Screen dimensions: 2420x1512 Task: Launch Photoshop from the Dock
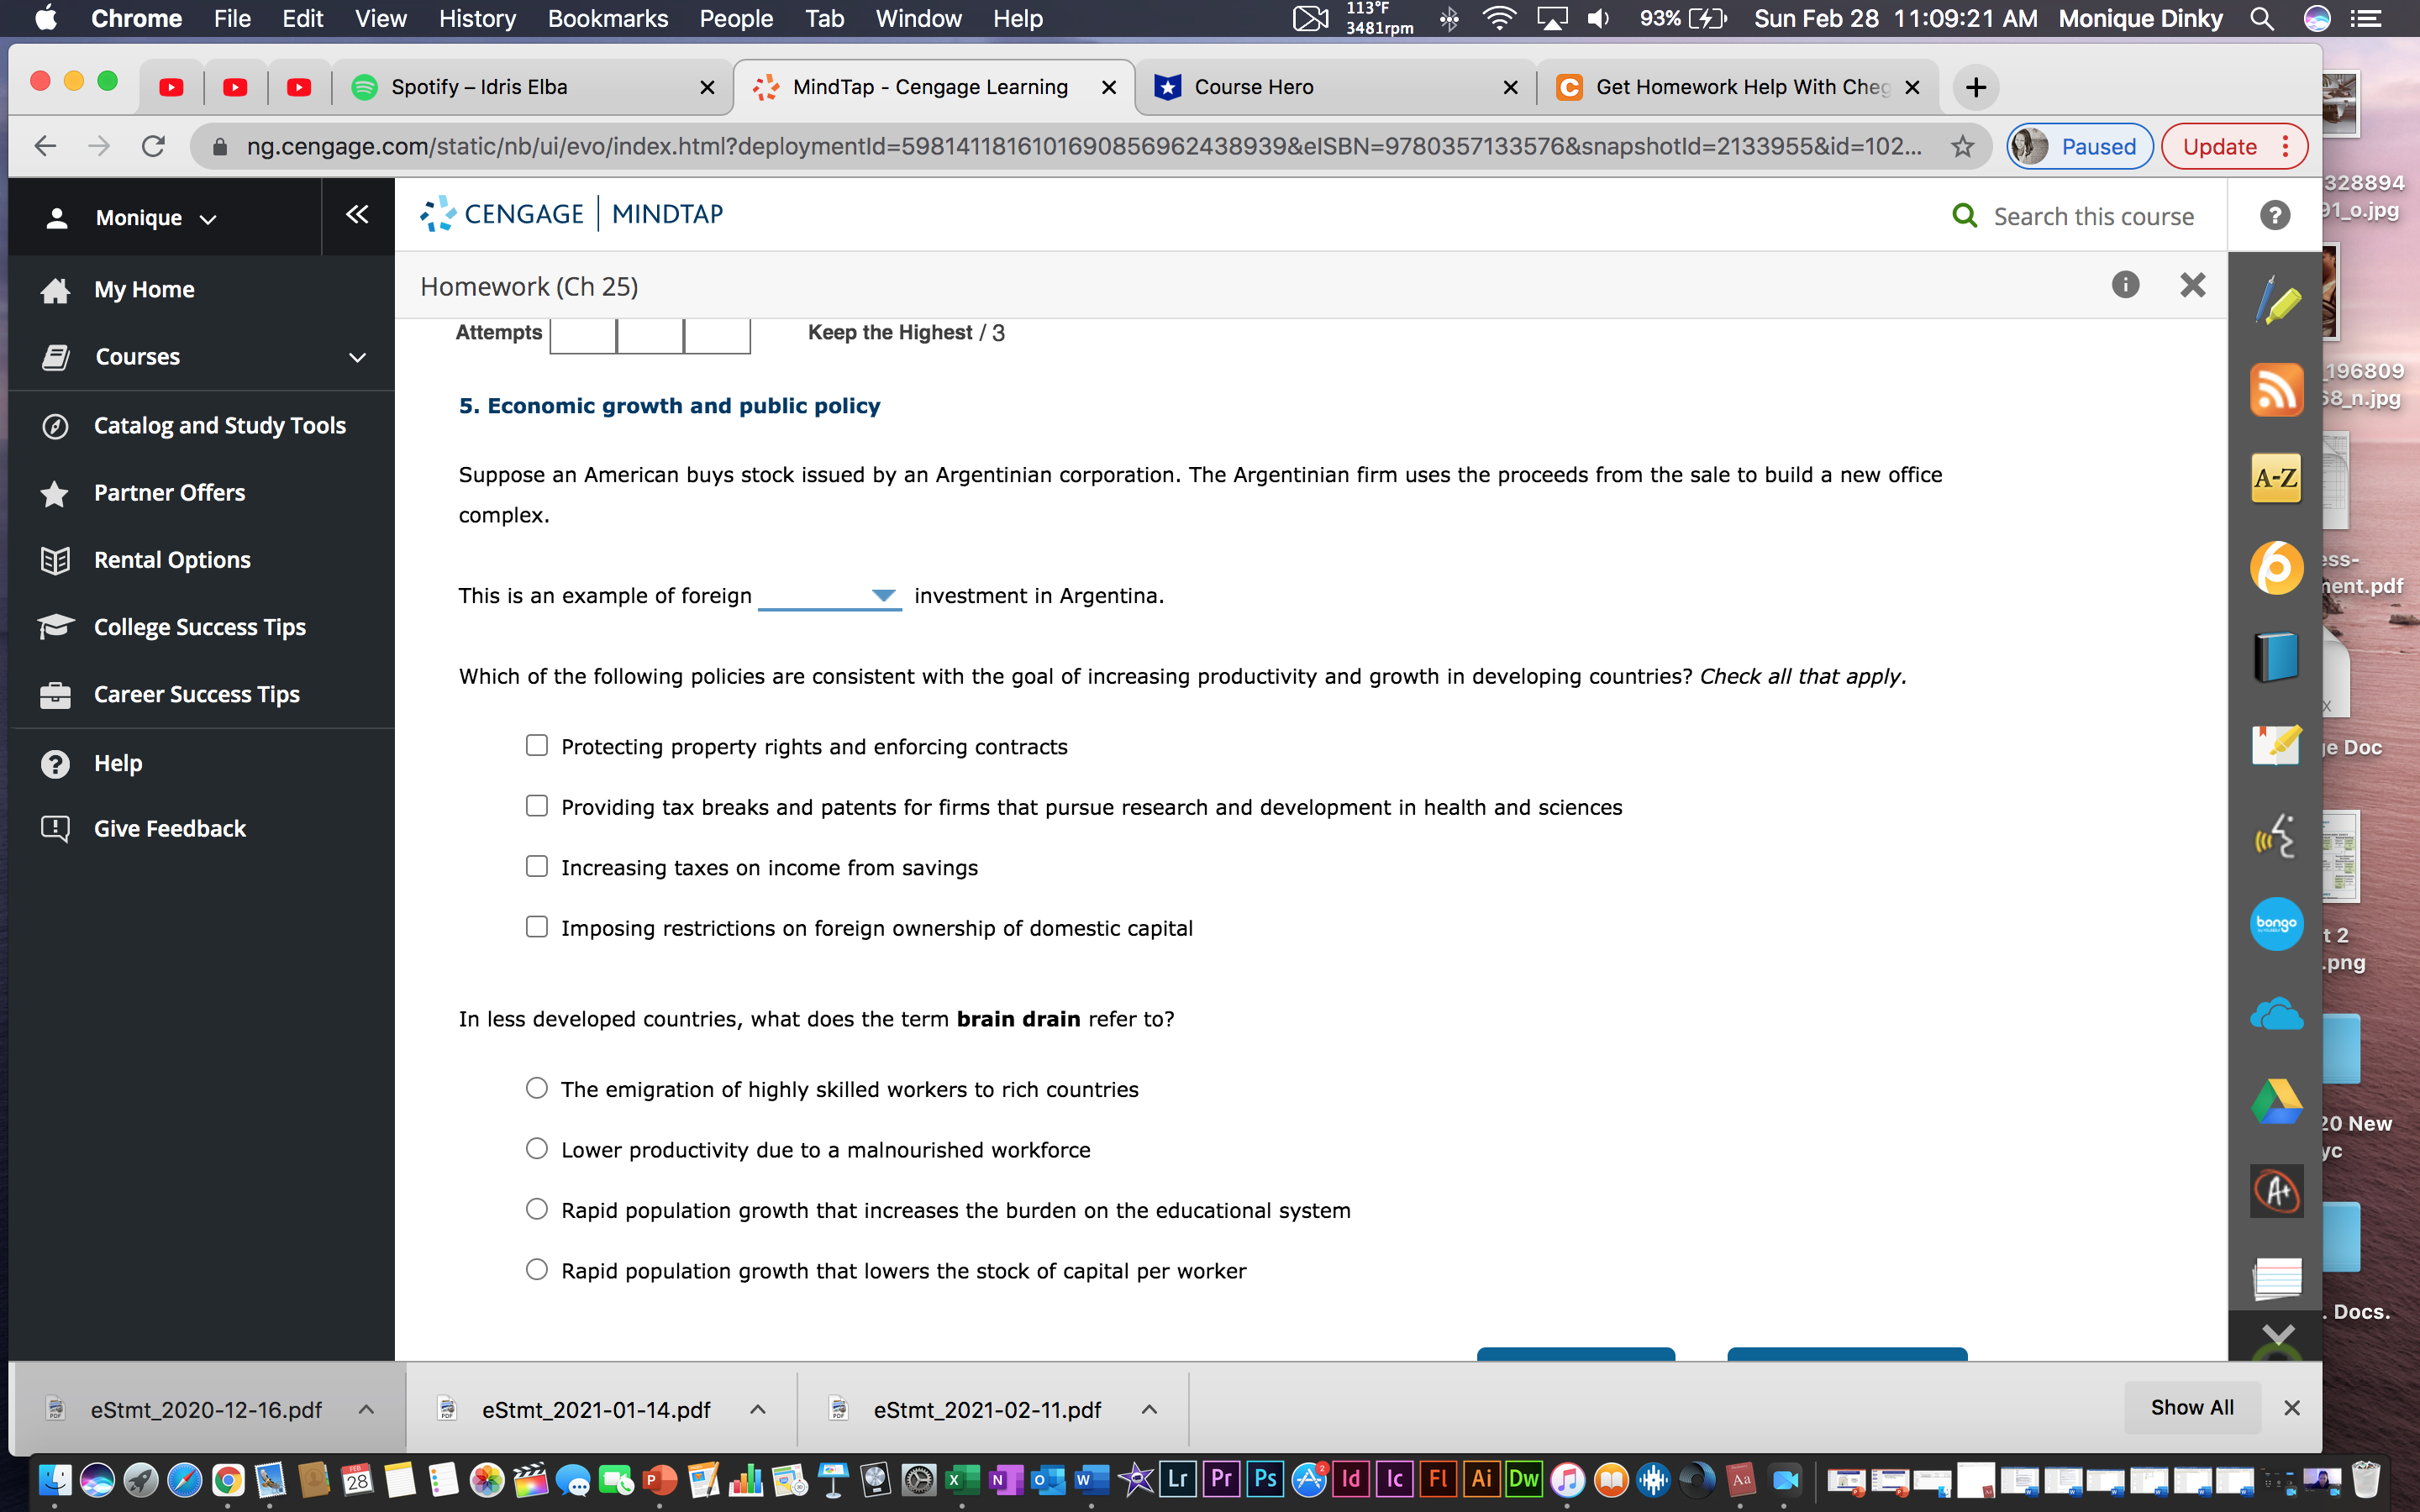pyautogui.click(x=1264, y=1480)
